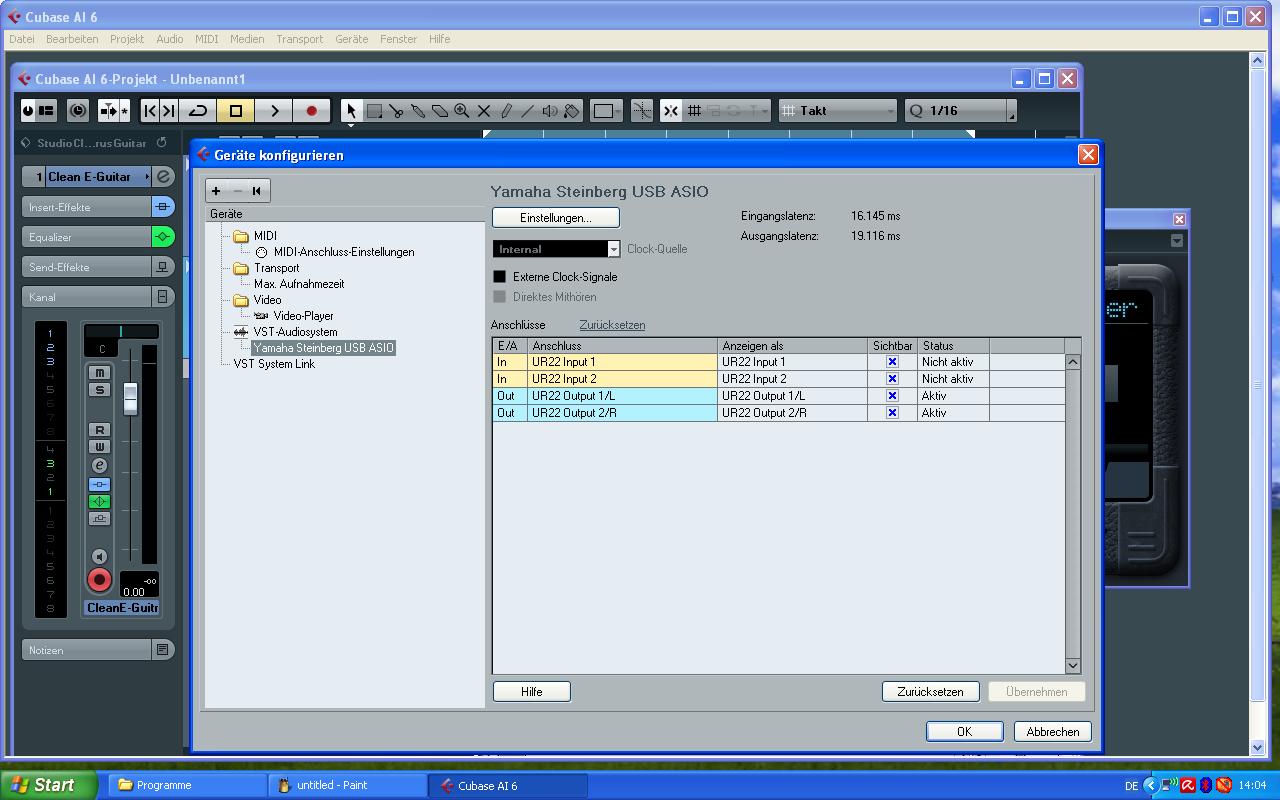Enable Read automation R button
Viewport: 1280px width, 800px height.
tap(99, 430)
